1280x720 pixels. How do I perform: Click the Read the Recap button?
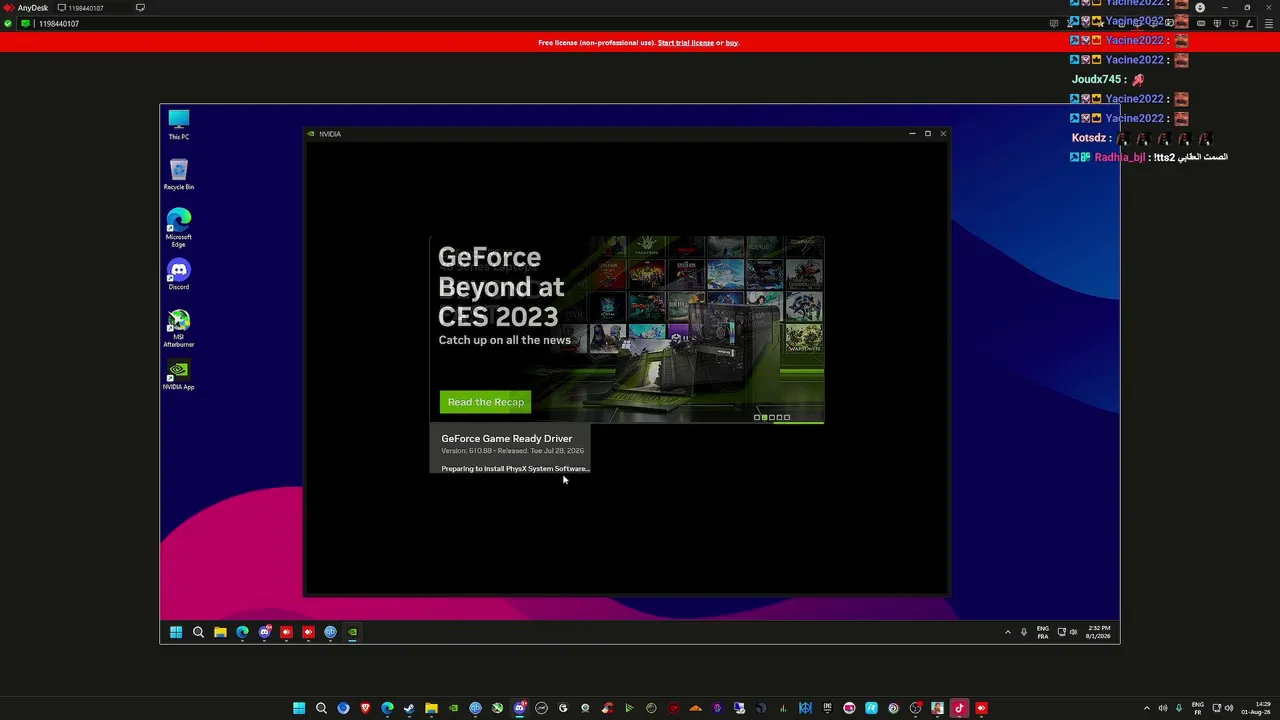pyautogui.click(x=485, y=402)
